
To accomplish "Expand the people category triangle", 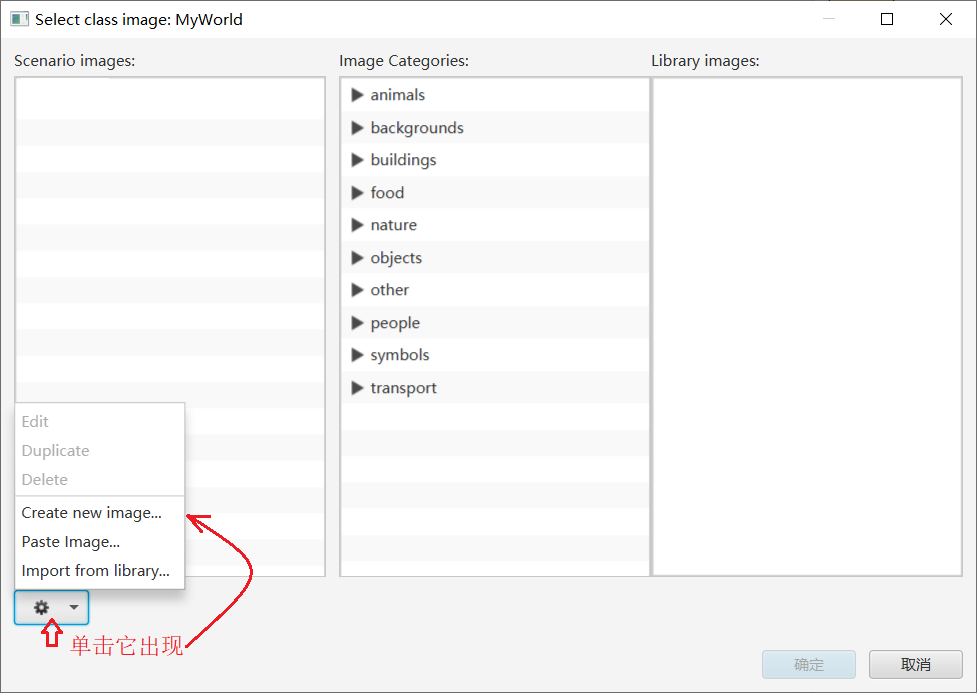I will tap(357, 323).
